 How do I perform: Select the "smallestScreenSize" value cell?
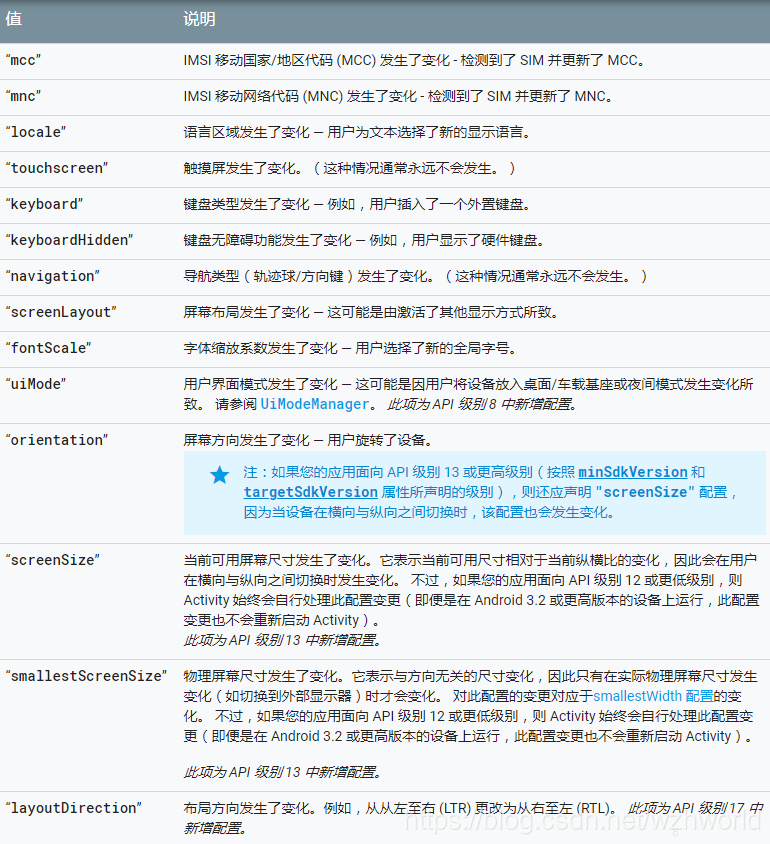[86, 676]
